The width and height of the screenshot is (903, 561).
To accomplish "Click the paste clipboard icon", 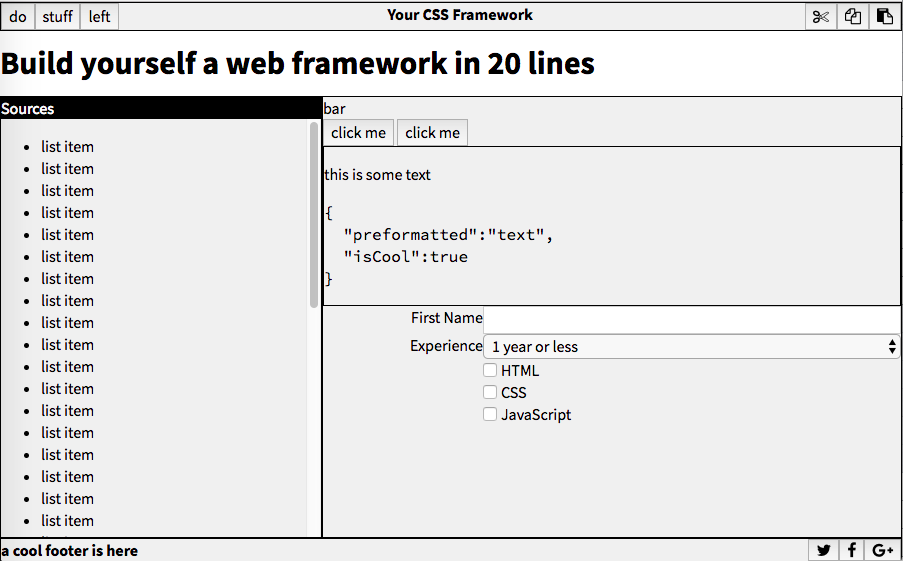I will 884,16.
